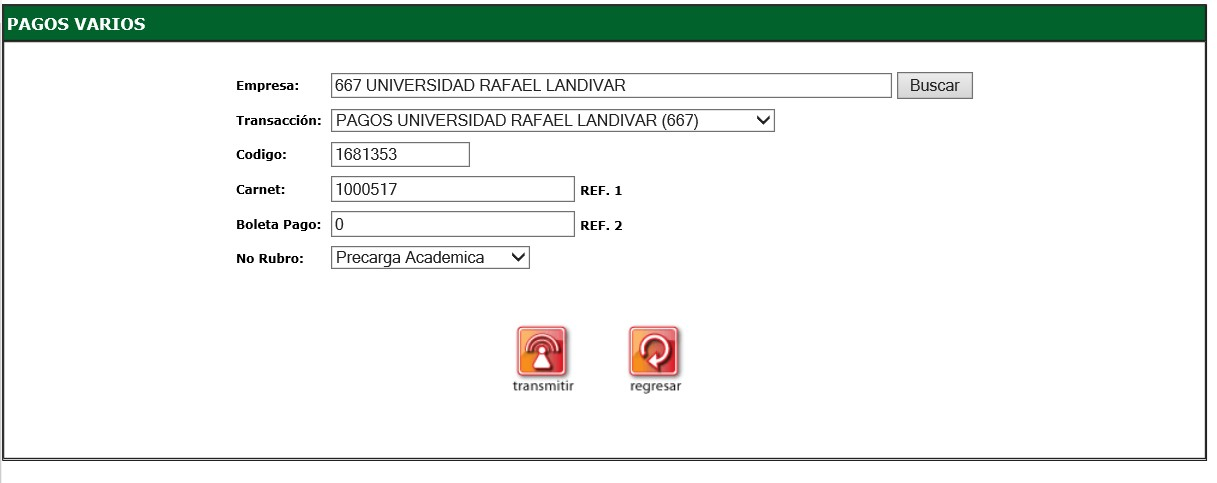
Task: Click the "Codigo:" field label
Action: click(261, 155)
